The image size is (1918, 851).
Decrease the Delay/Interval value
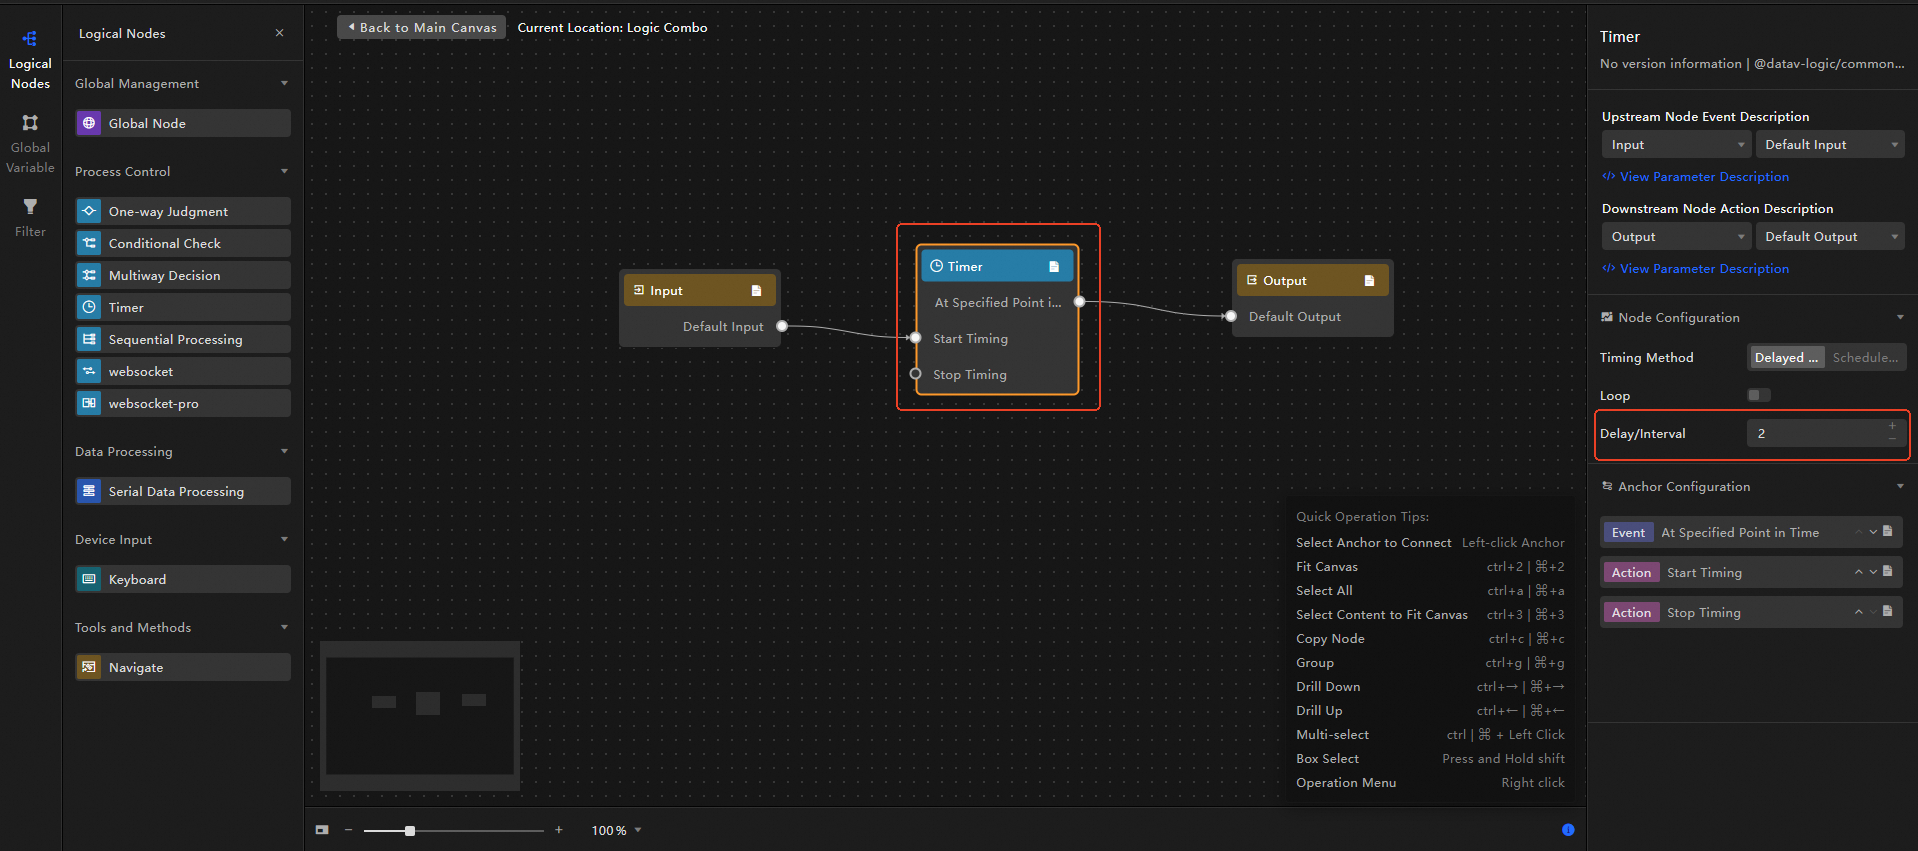[x=1892, y=440]
